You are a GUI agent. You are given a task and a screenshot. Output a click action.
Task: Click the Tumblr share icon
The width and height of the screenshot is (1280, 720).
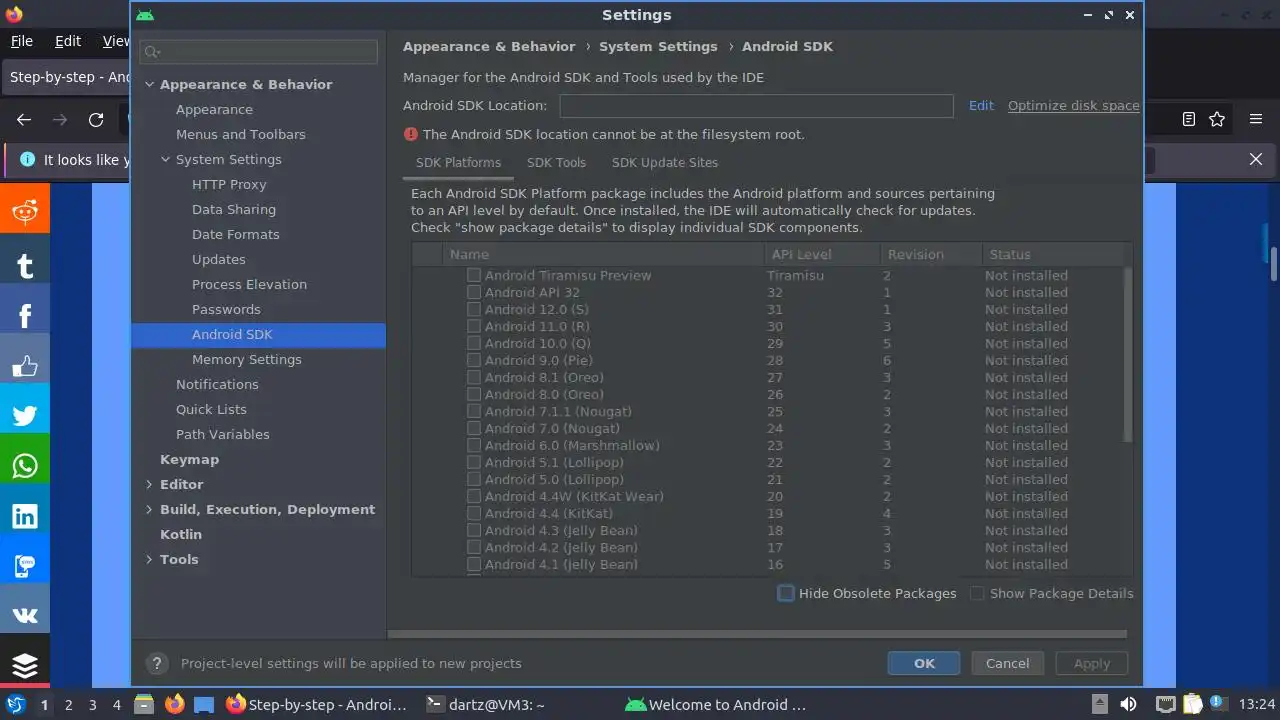point(25,264)
